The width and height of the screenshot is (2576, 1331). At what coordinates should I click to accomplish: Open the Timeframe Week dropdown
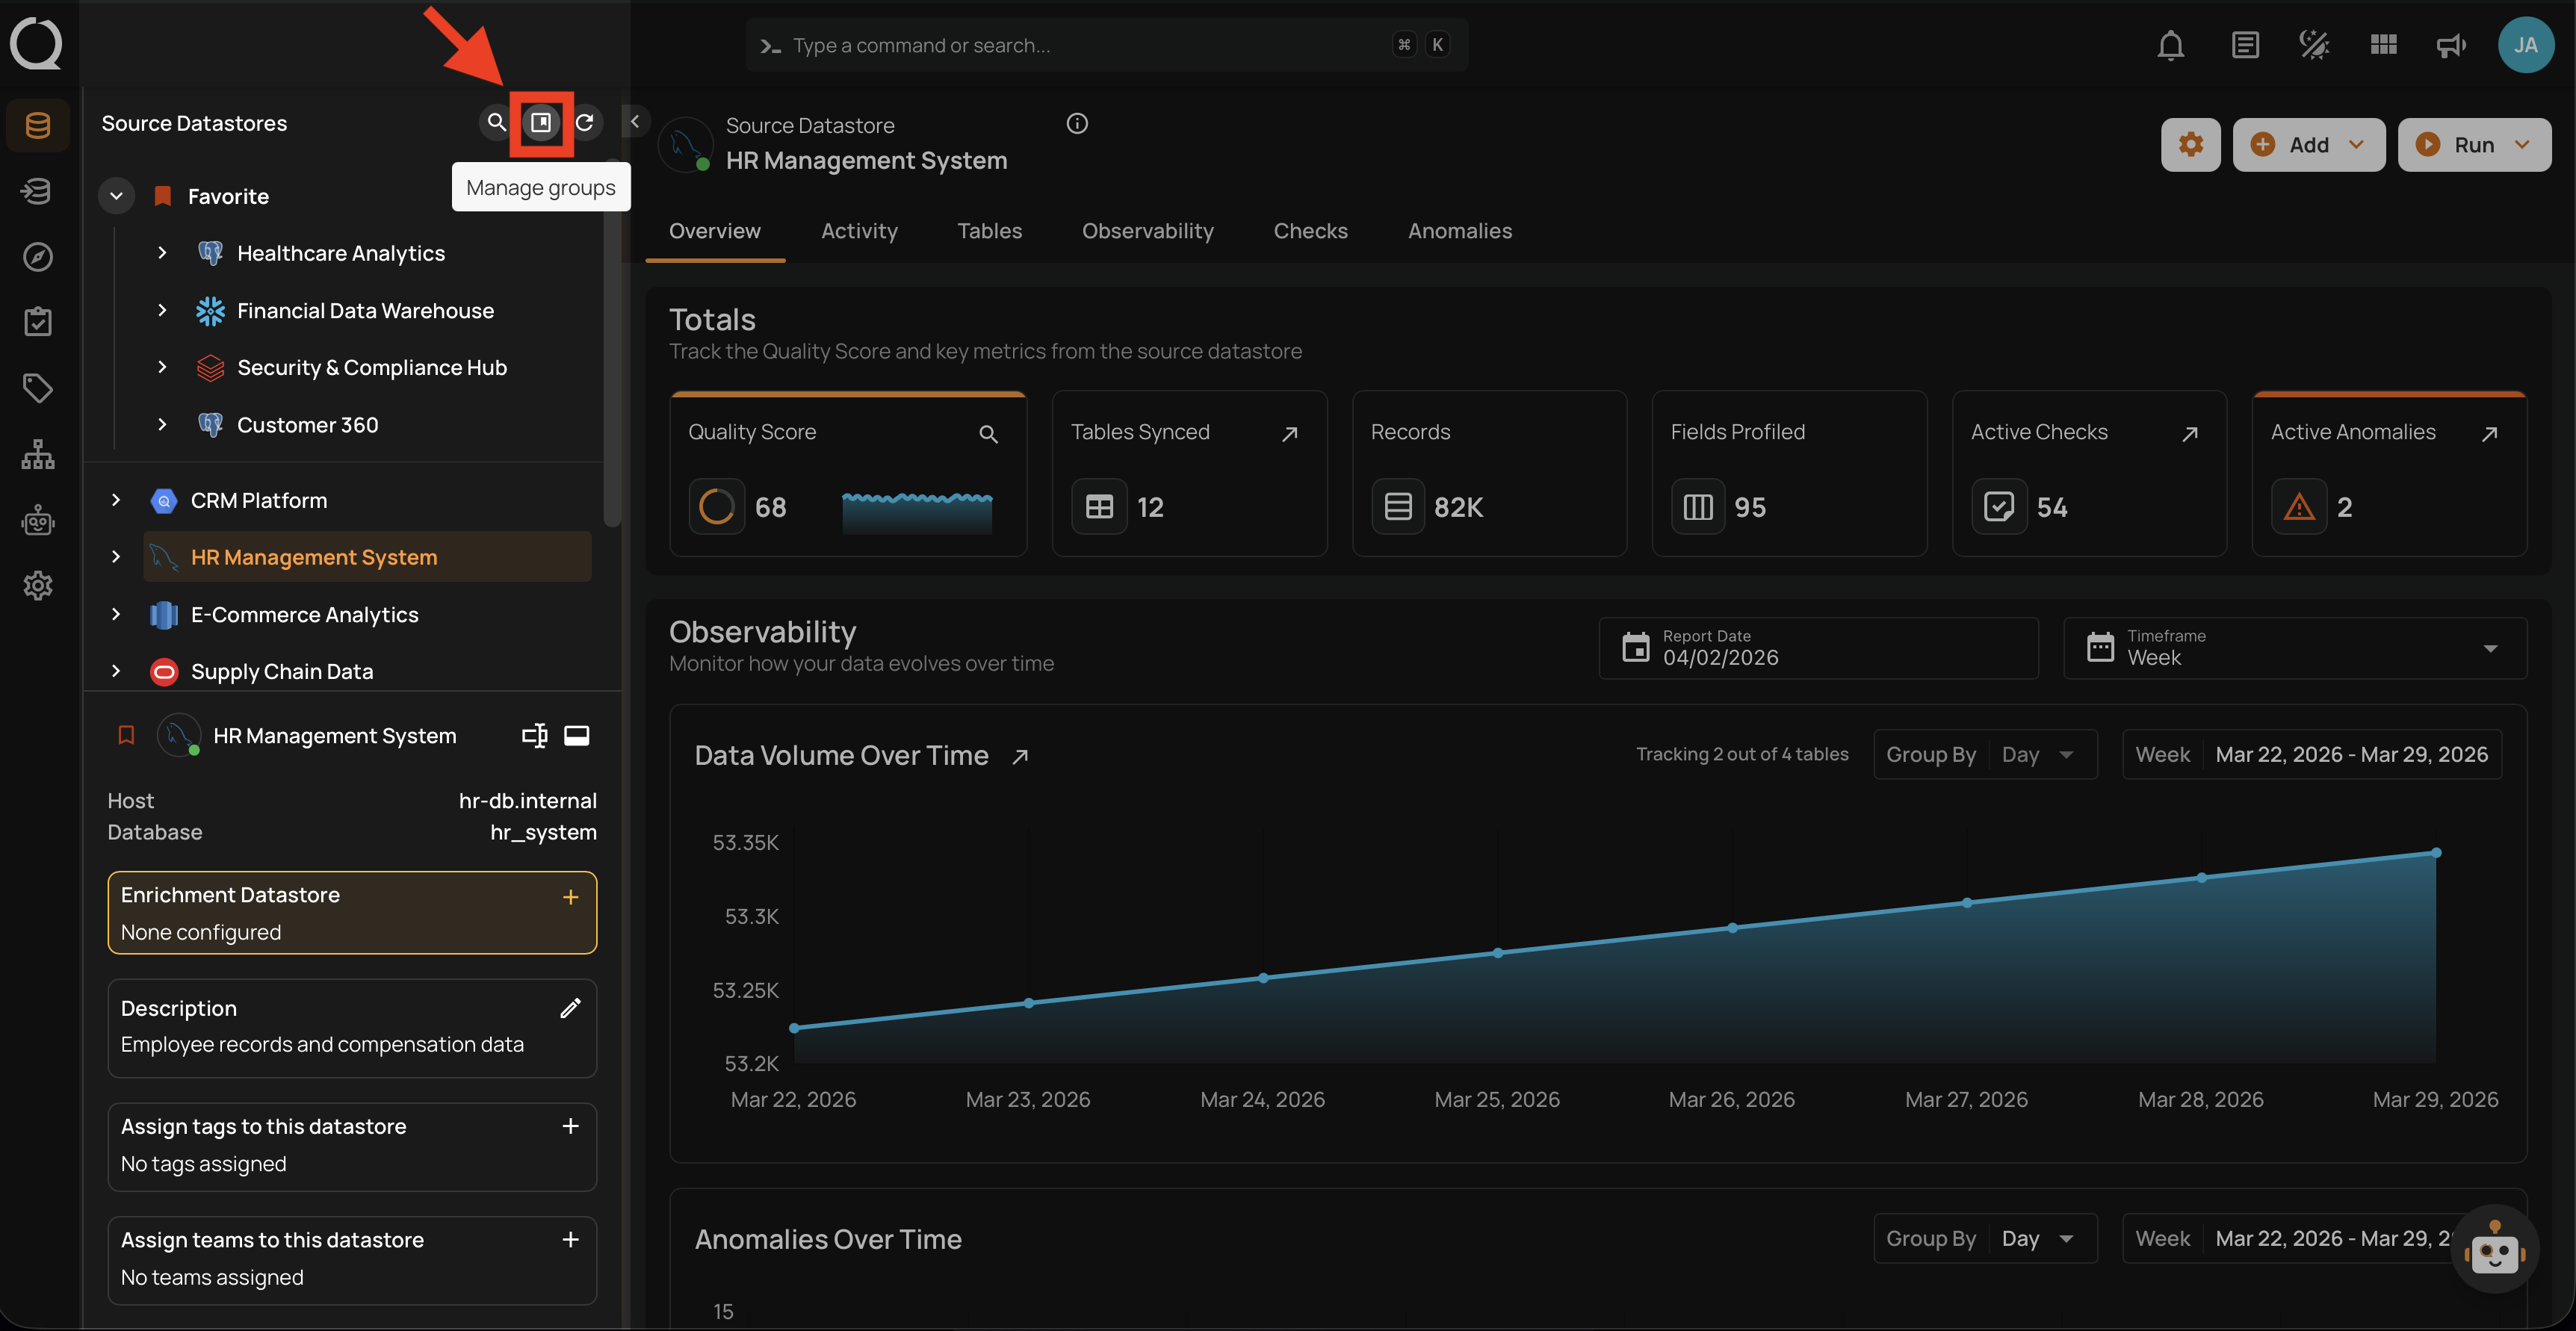pos(2294,648)
